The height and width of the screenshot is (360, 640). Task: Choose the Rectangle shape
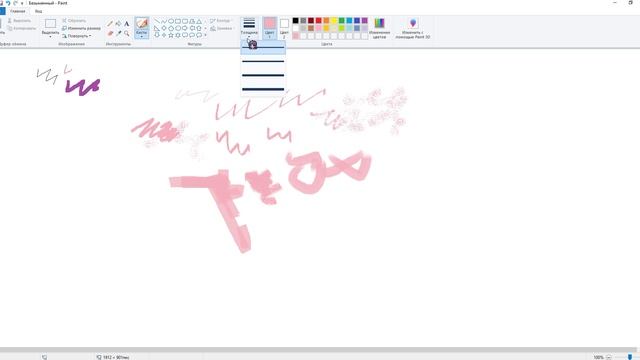178,21
